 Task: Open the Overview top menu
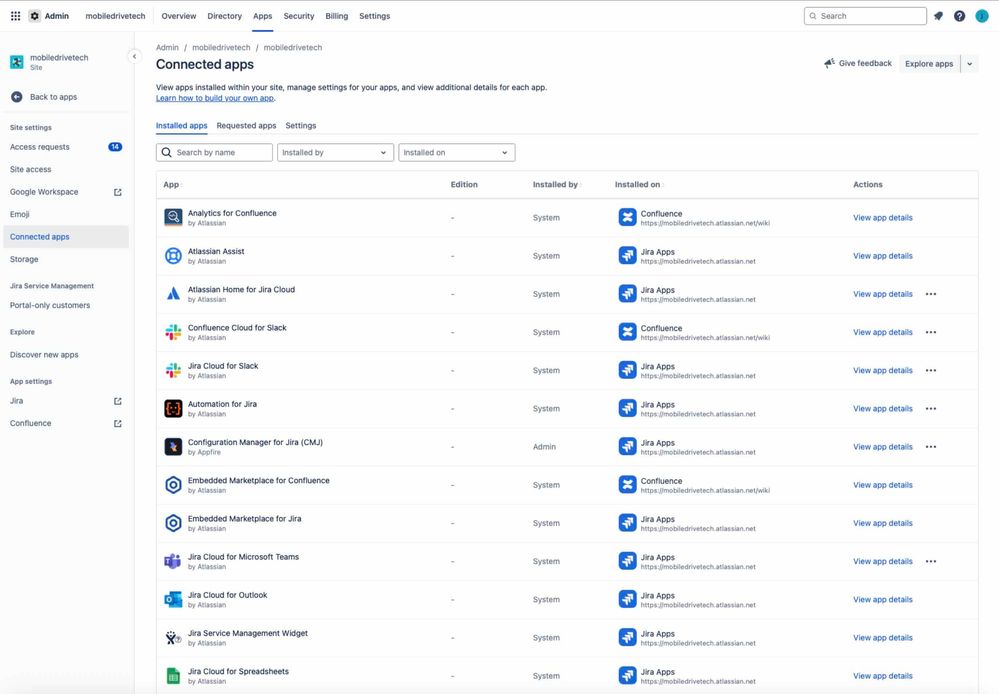coord(178,16)
